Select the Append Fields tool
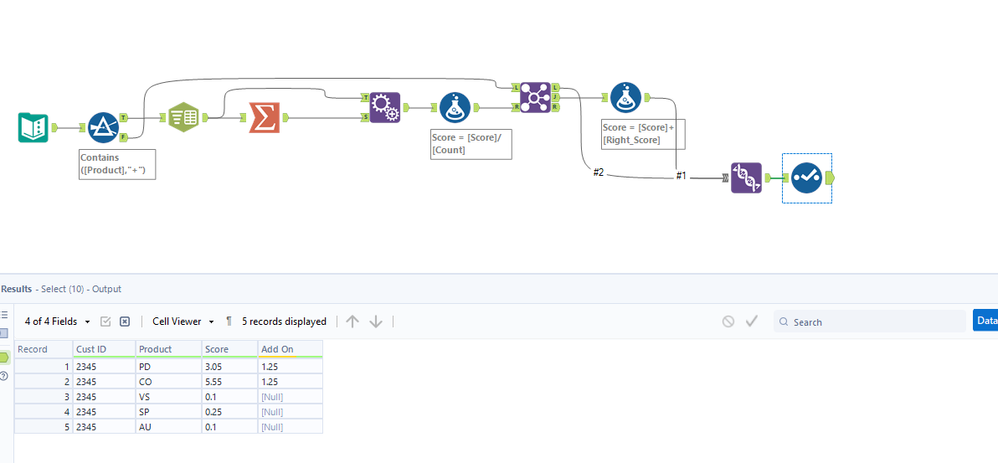Screen dimensions: 998x463 coord(385,107)
